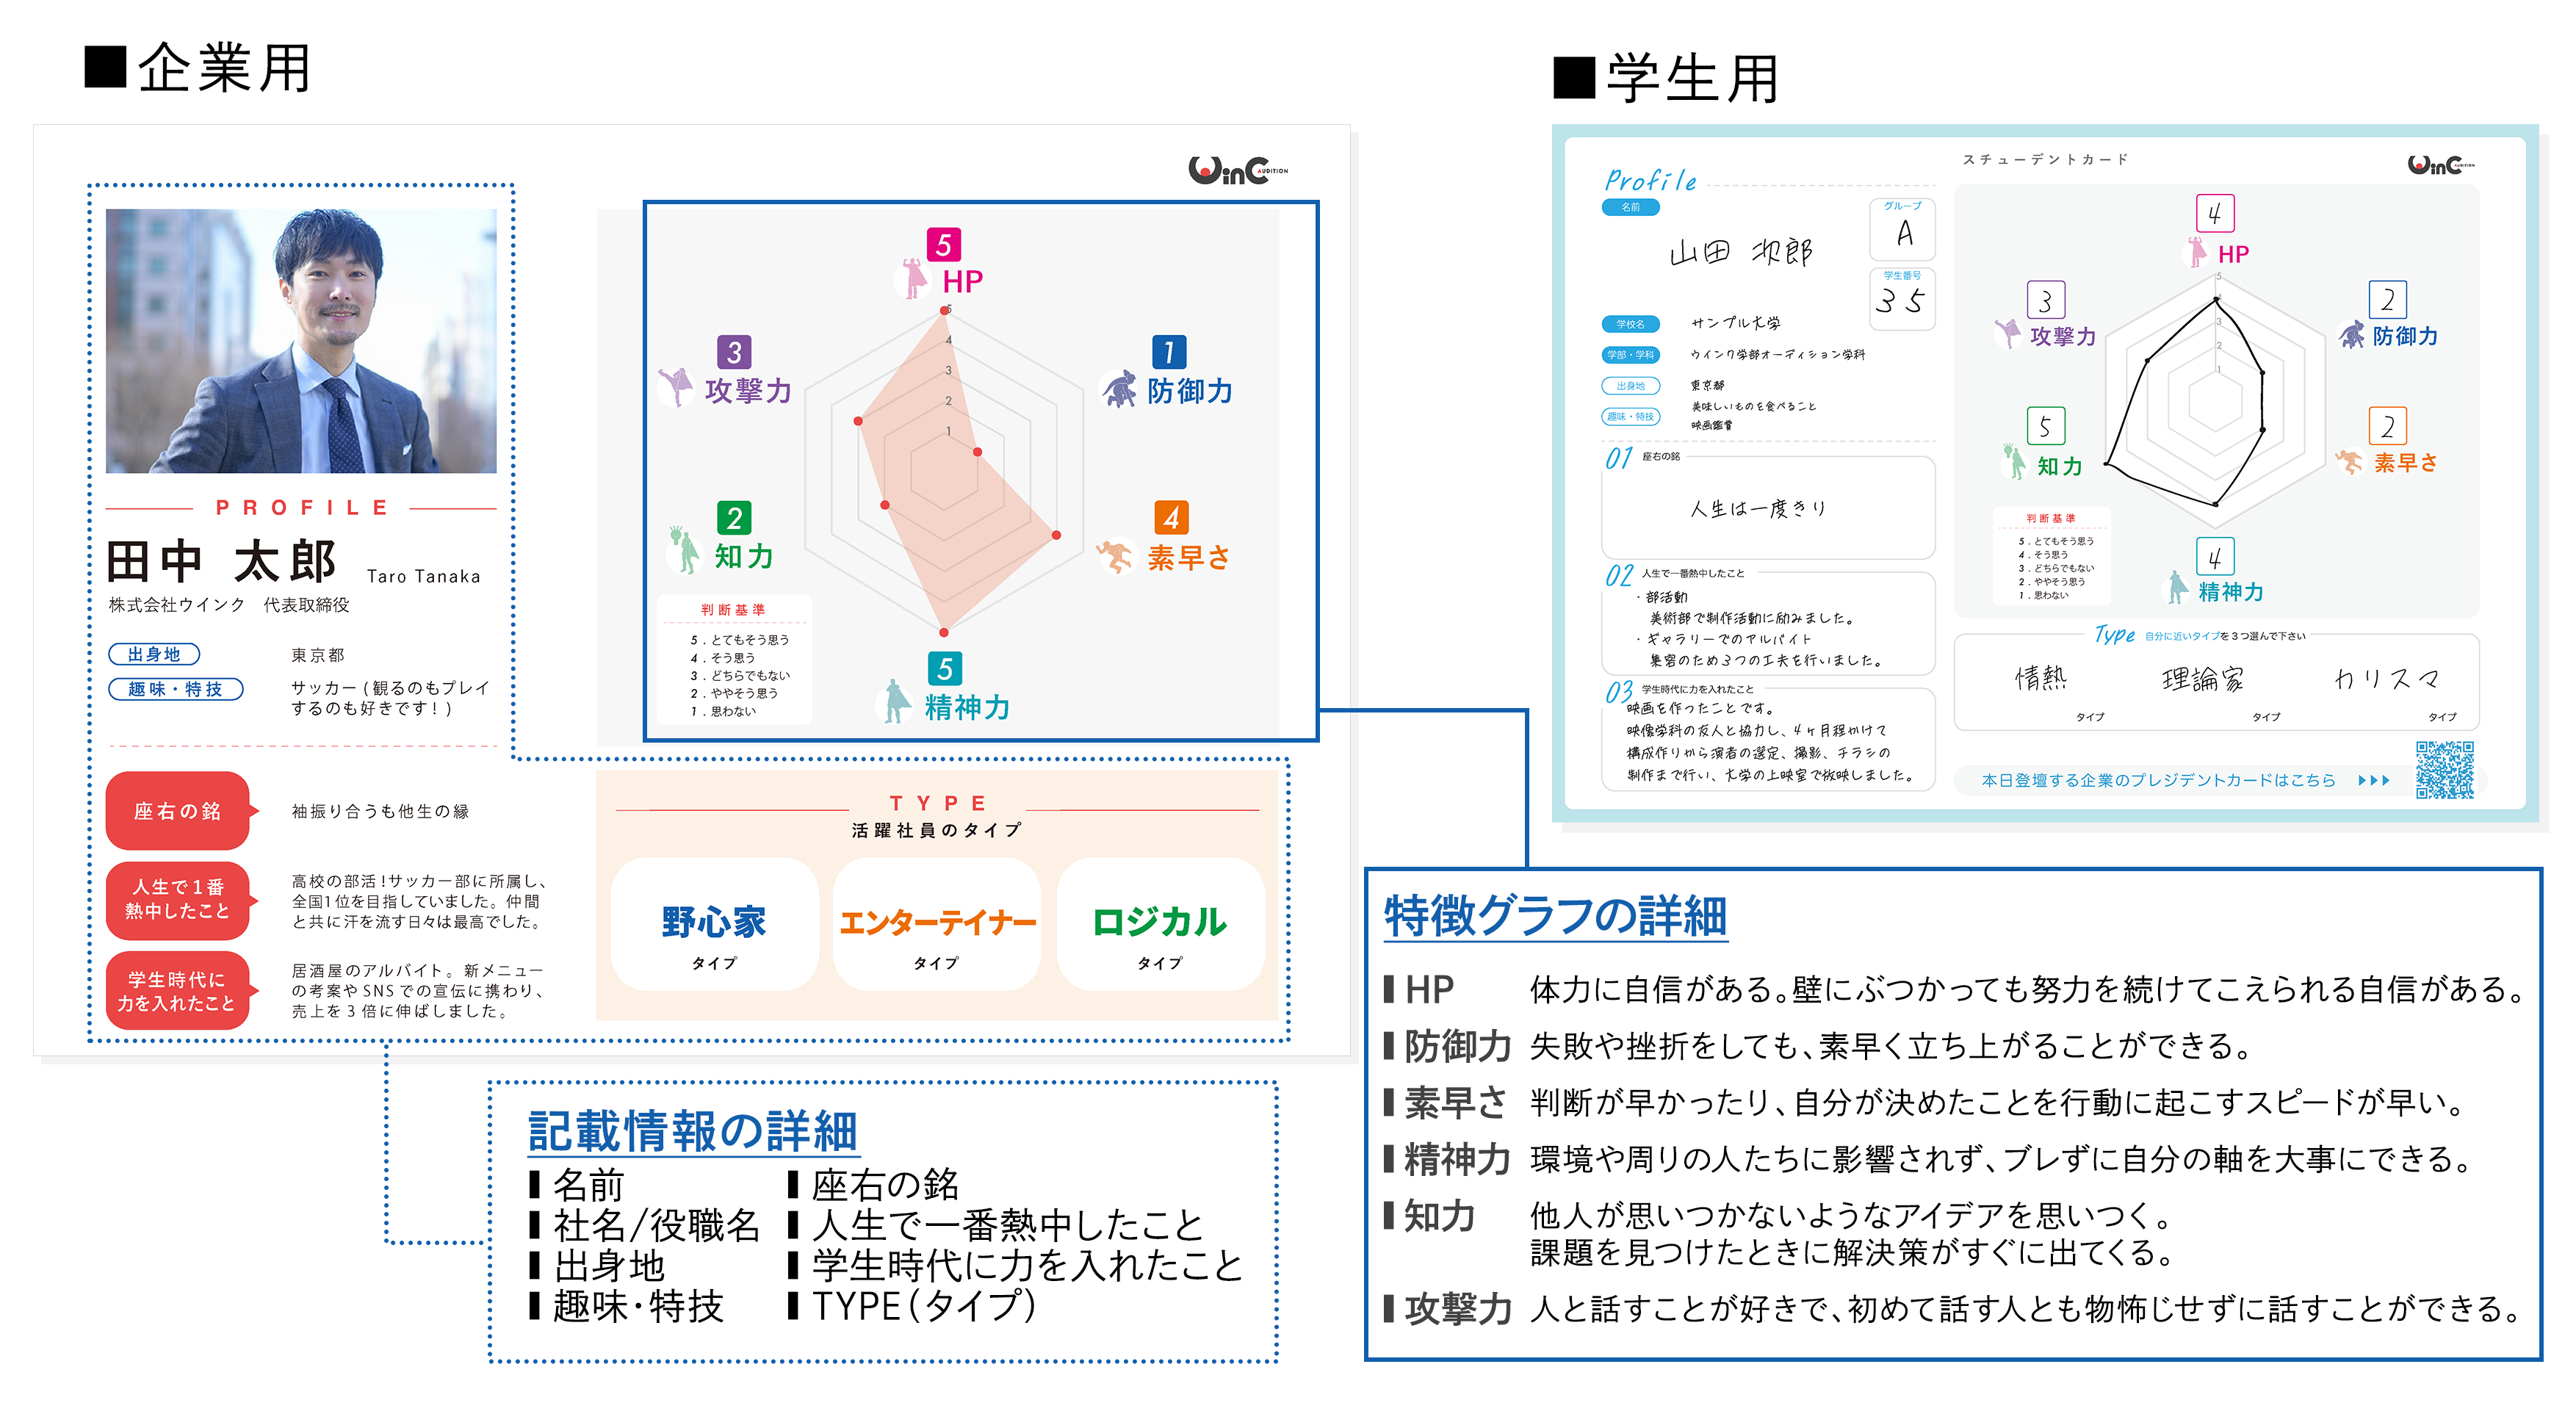Click the 特徴グラフの詳細 heading
Screen dimensions: 2576x1425
tap(1556, 916)
